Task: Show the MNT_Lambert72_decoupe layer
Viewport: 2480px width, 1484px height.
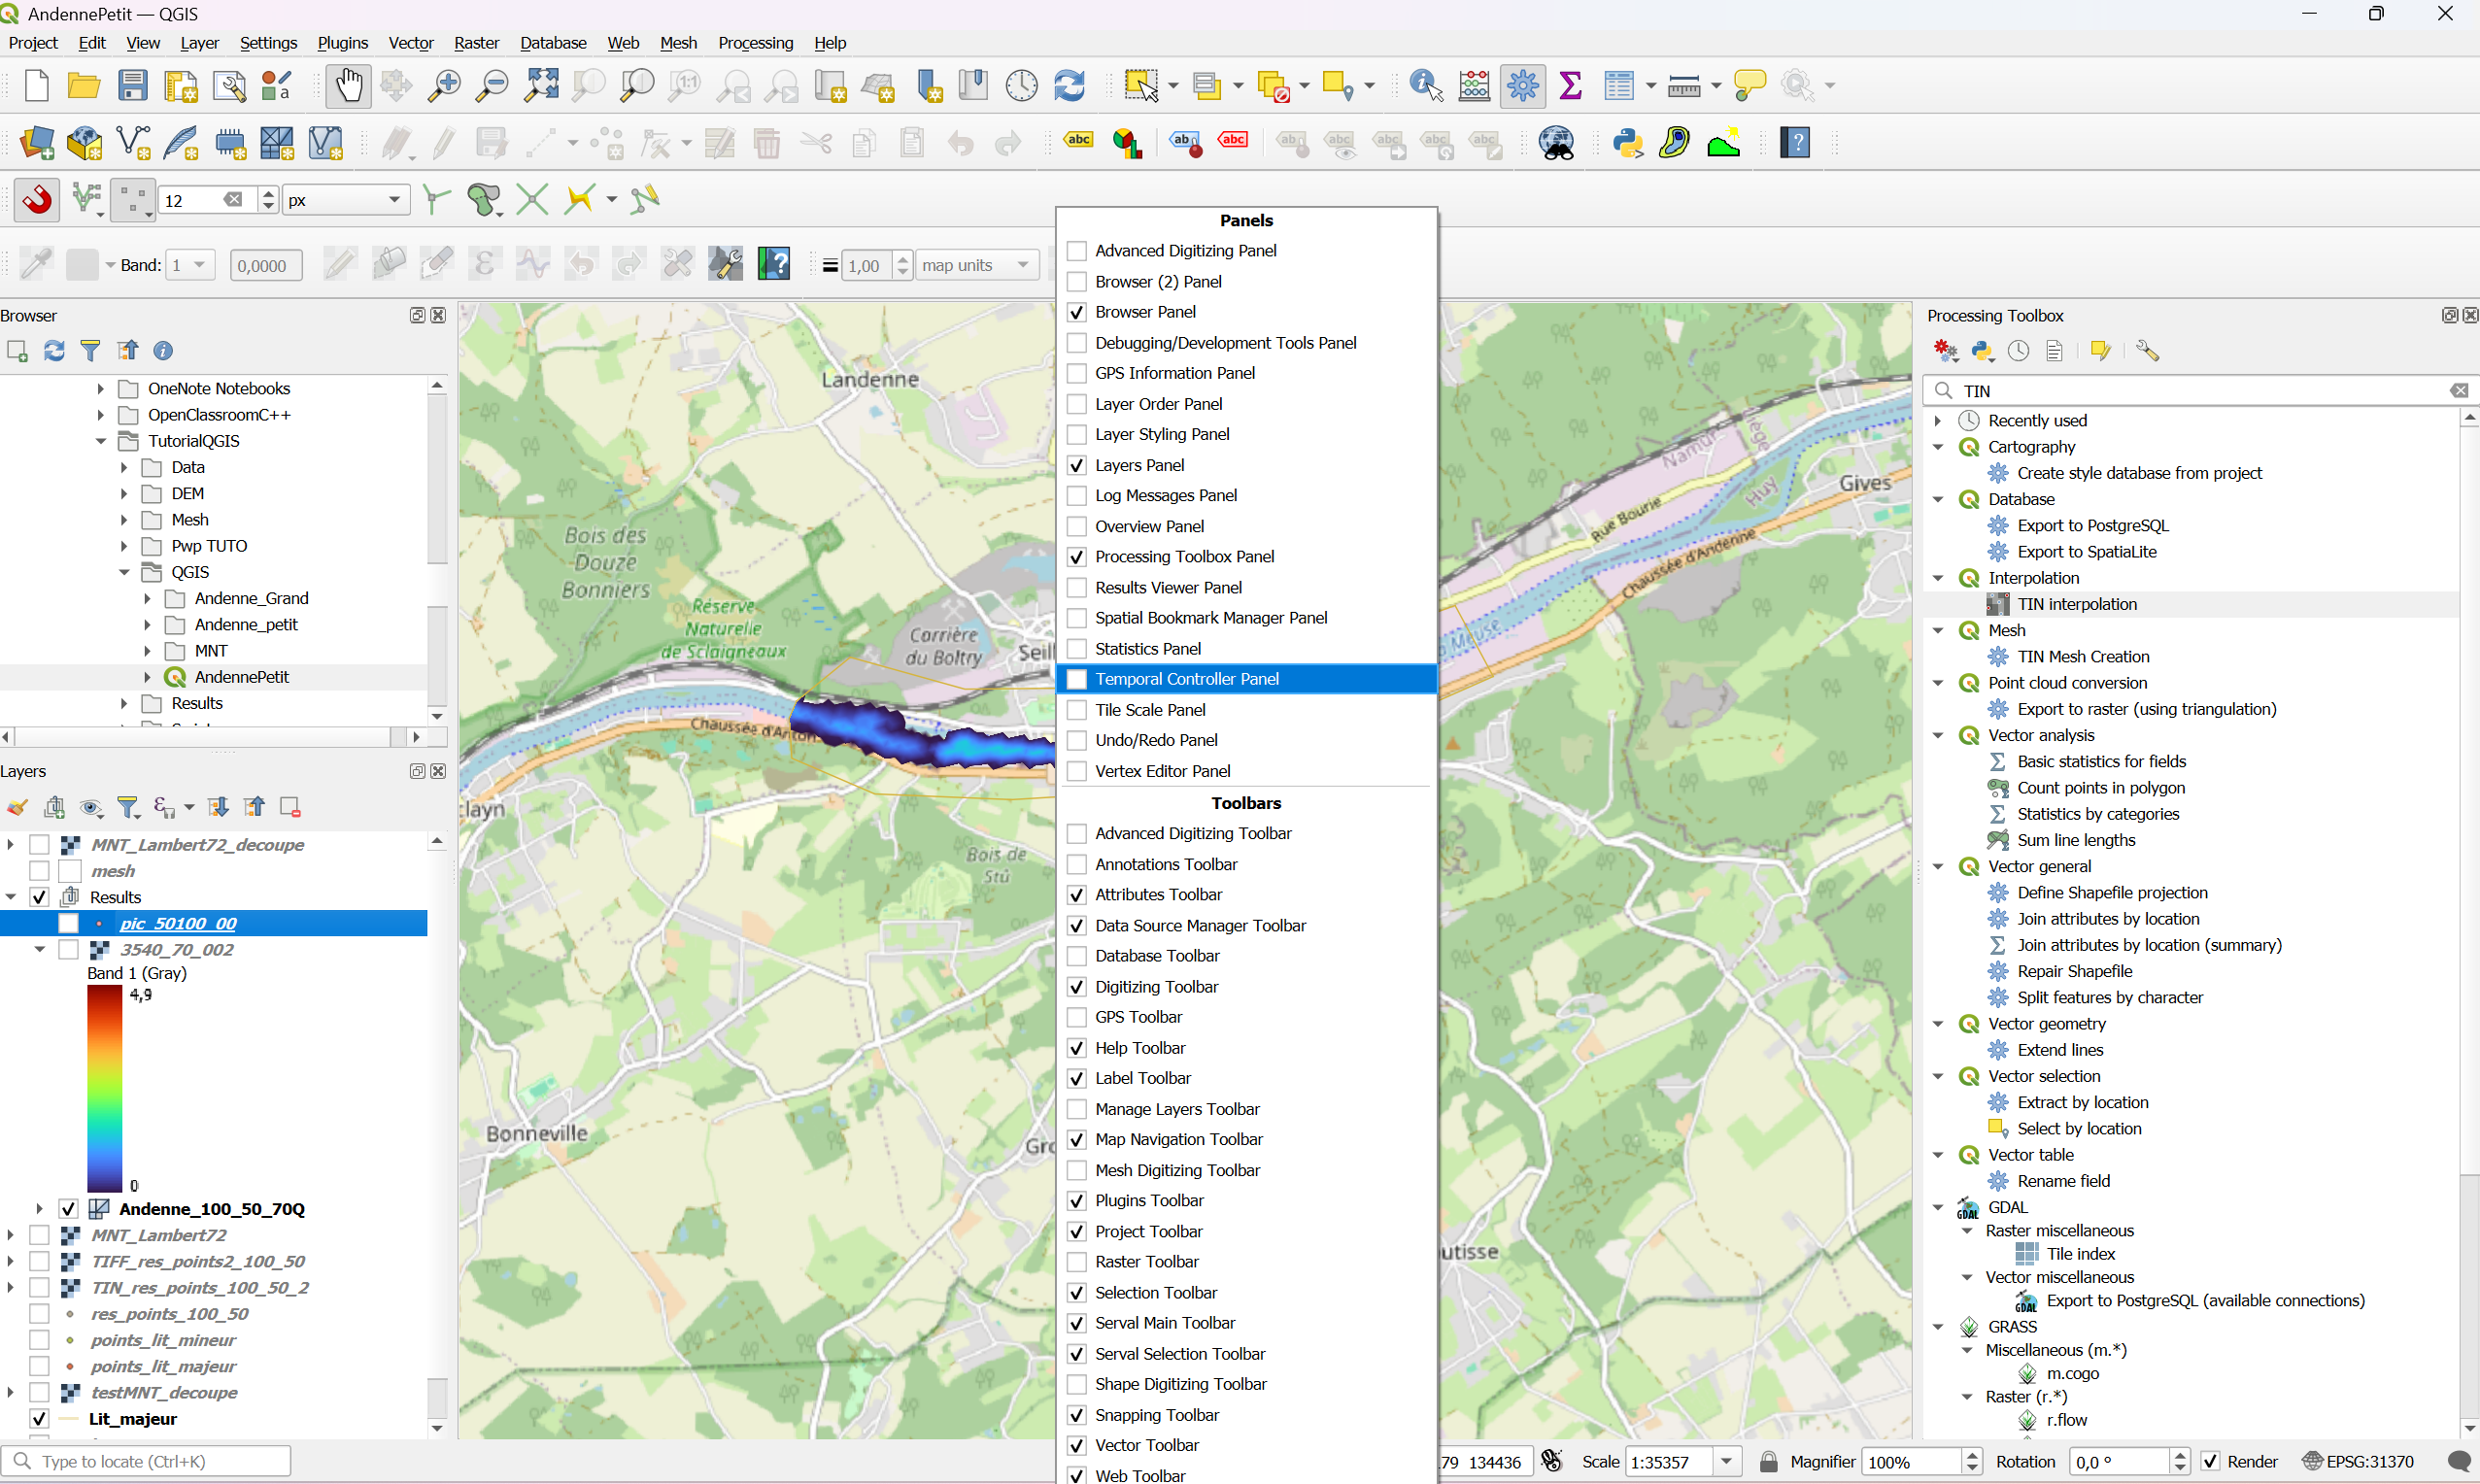Action: [39, 845]
